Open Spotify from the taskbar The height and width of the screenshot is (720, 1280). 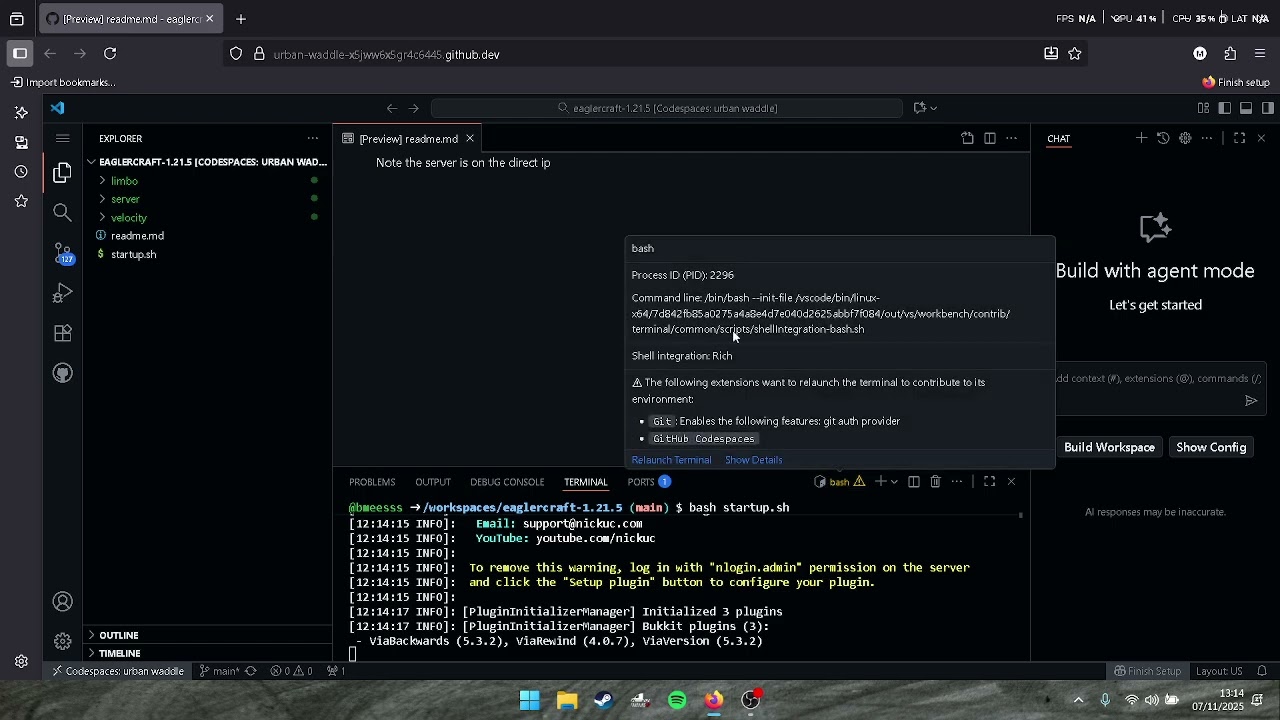coord(677,700)
